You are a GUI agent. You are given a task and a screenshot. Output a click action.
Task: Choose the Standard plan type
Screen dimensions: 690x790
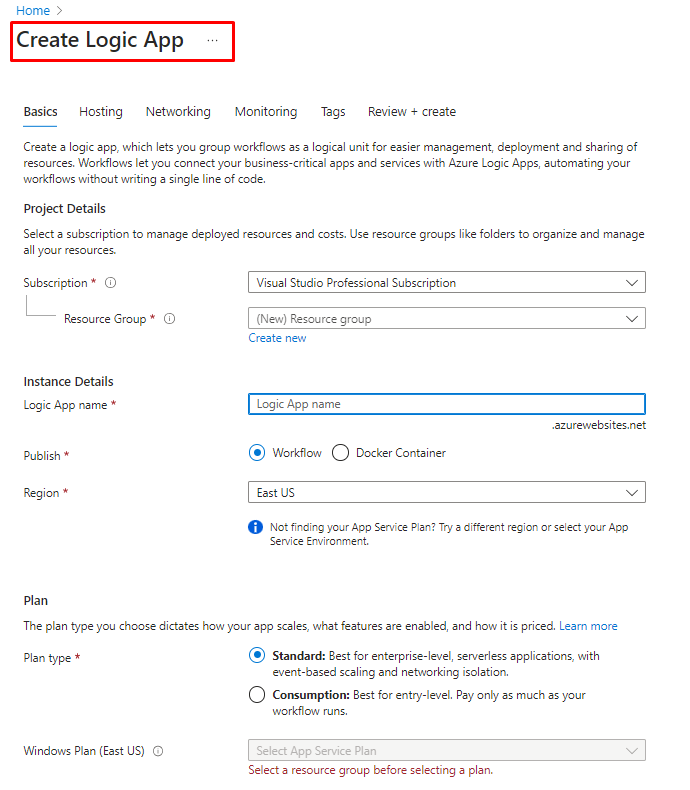(257, 657)
